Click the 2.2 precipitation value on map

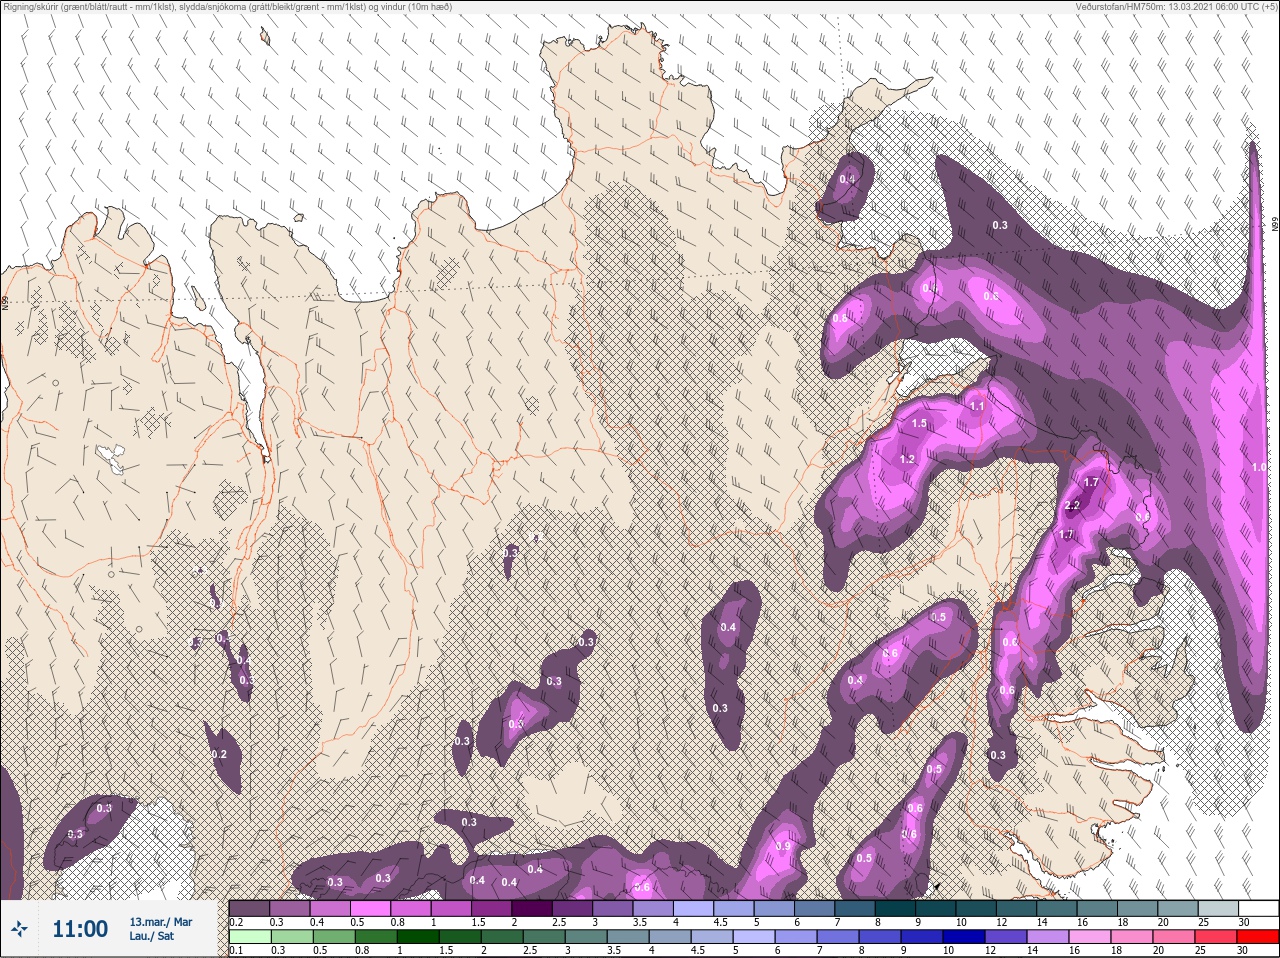coord(1072,506)
